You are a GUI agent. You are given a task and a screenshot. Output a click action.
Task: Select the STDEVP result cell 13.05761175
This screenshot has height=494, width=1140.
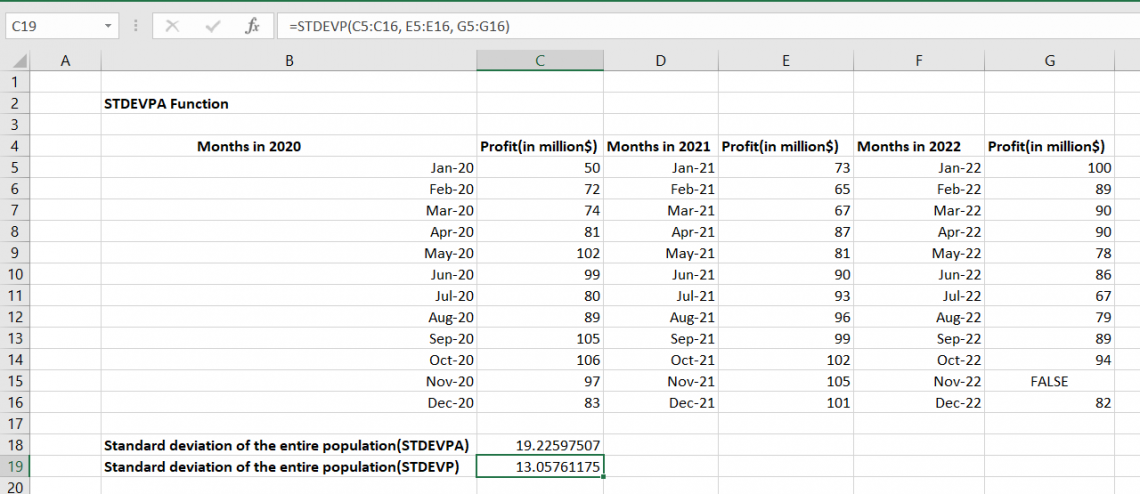(540, 467)
